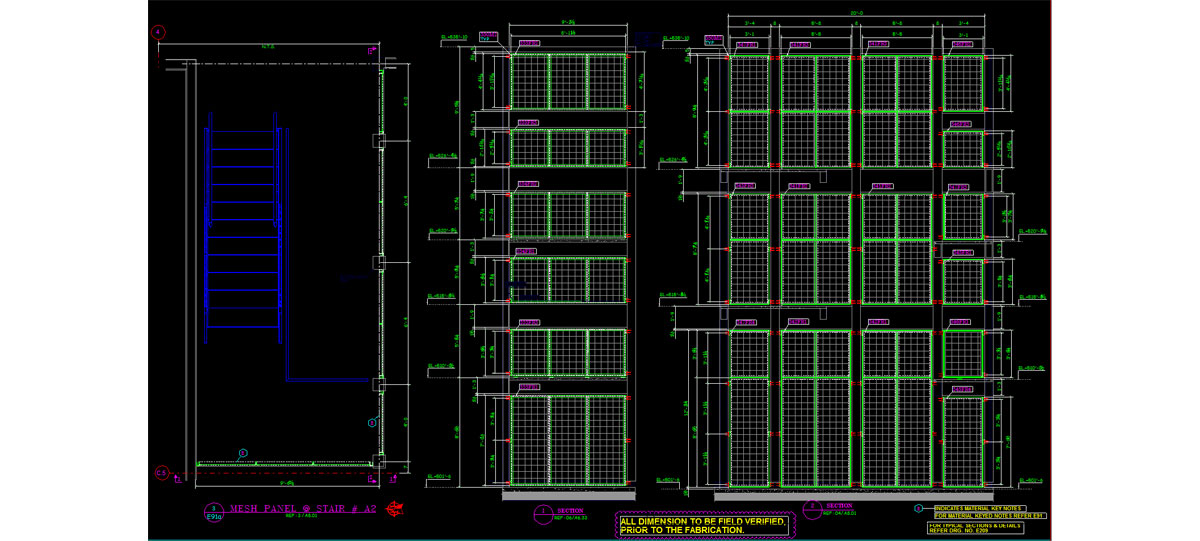Select the red grid bubble labeled A
The height and width of the screenshot is (541, 1200).
[158, 32]
